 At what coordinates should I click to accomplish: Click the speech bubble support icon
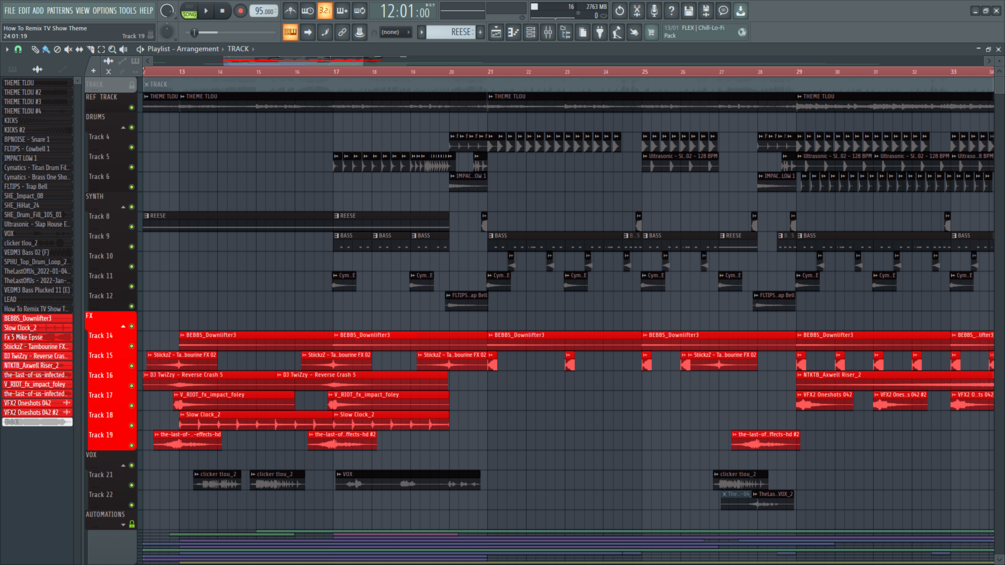click(x=723, y=11)
